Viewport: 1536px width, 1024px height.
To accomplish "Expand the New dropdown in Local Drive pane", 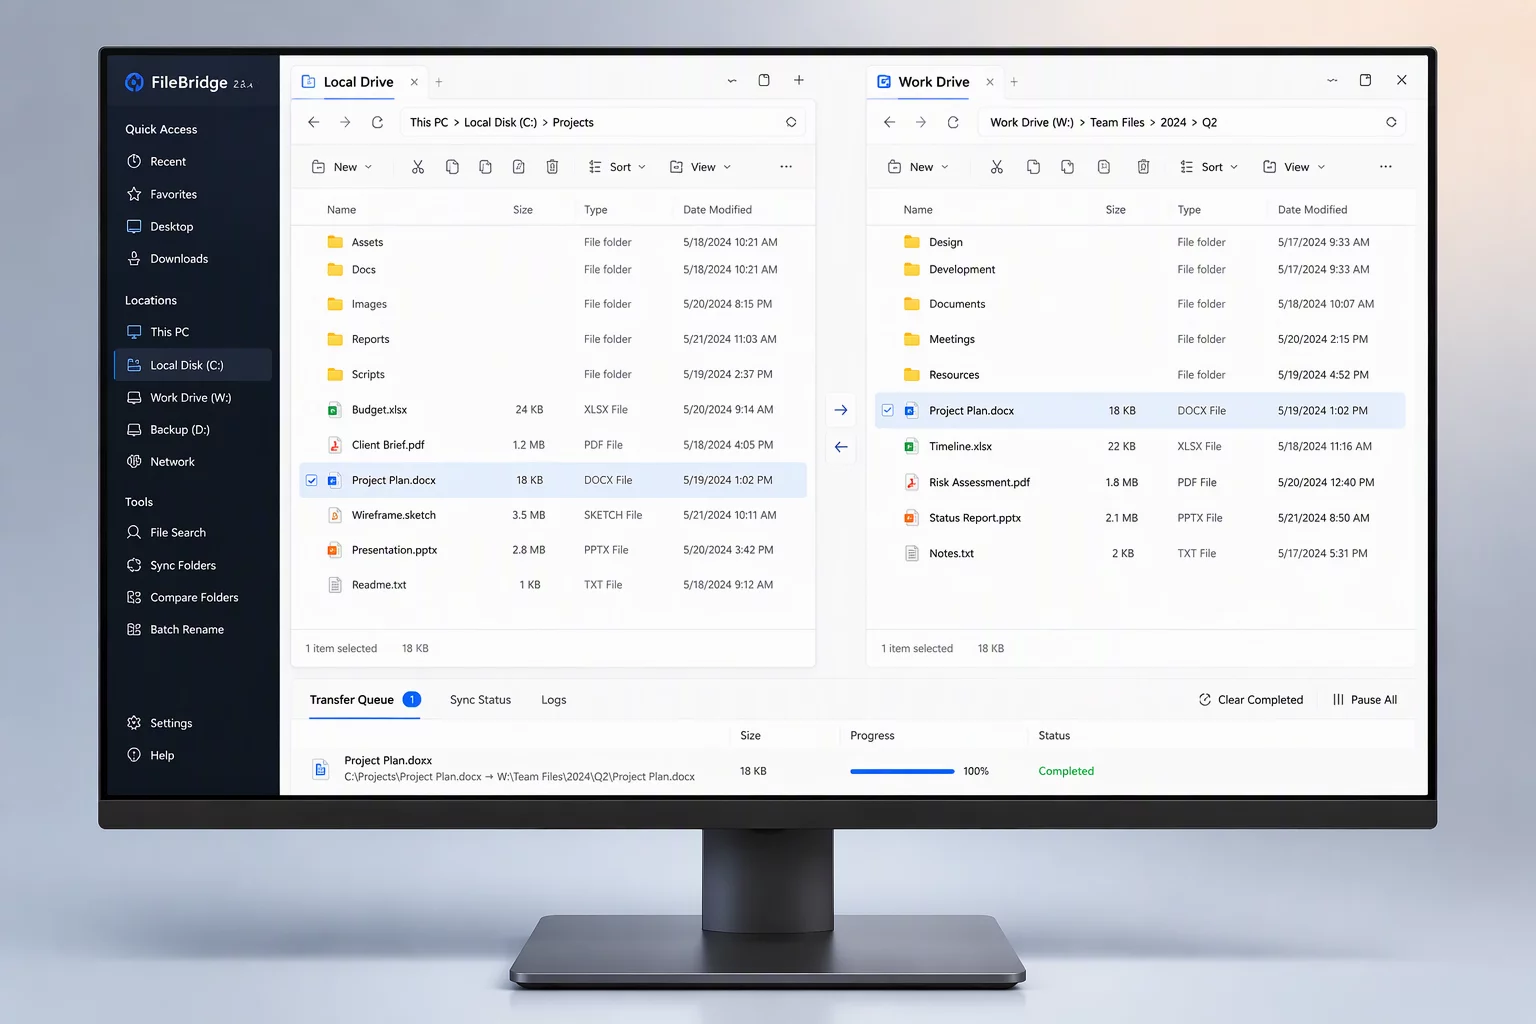I will click(343, 167).
